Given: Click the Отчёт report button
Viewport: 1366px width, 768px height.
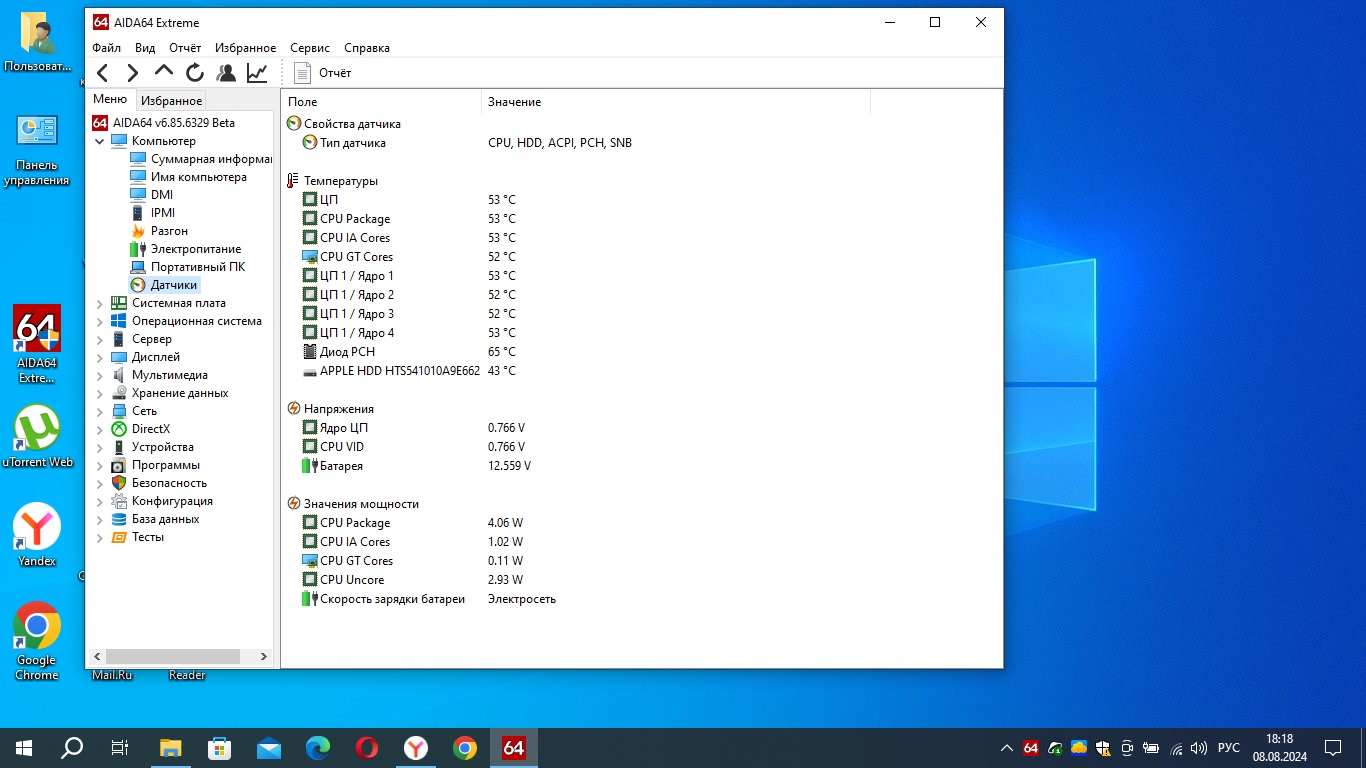Looking at the screenshot, I should (322, 73).
